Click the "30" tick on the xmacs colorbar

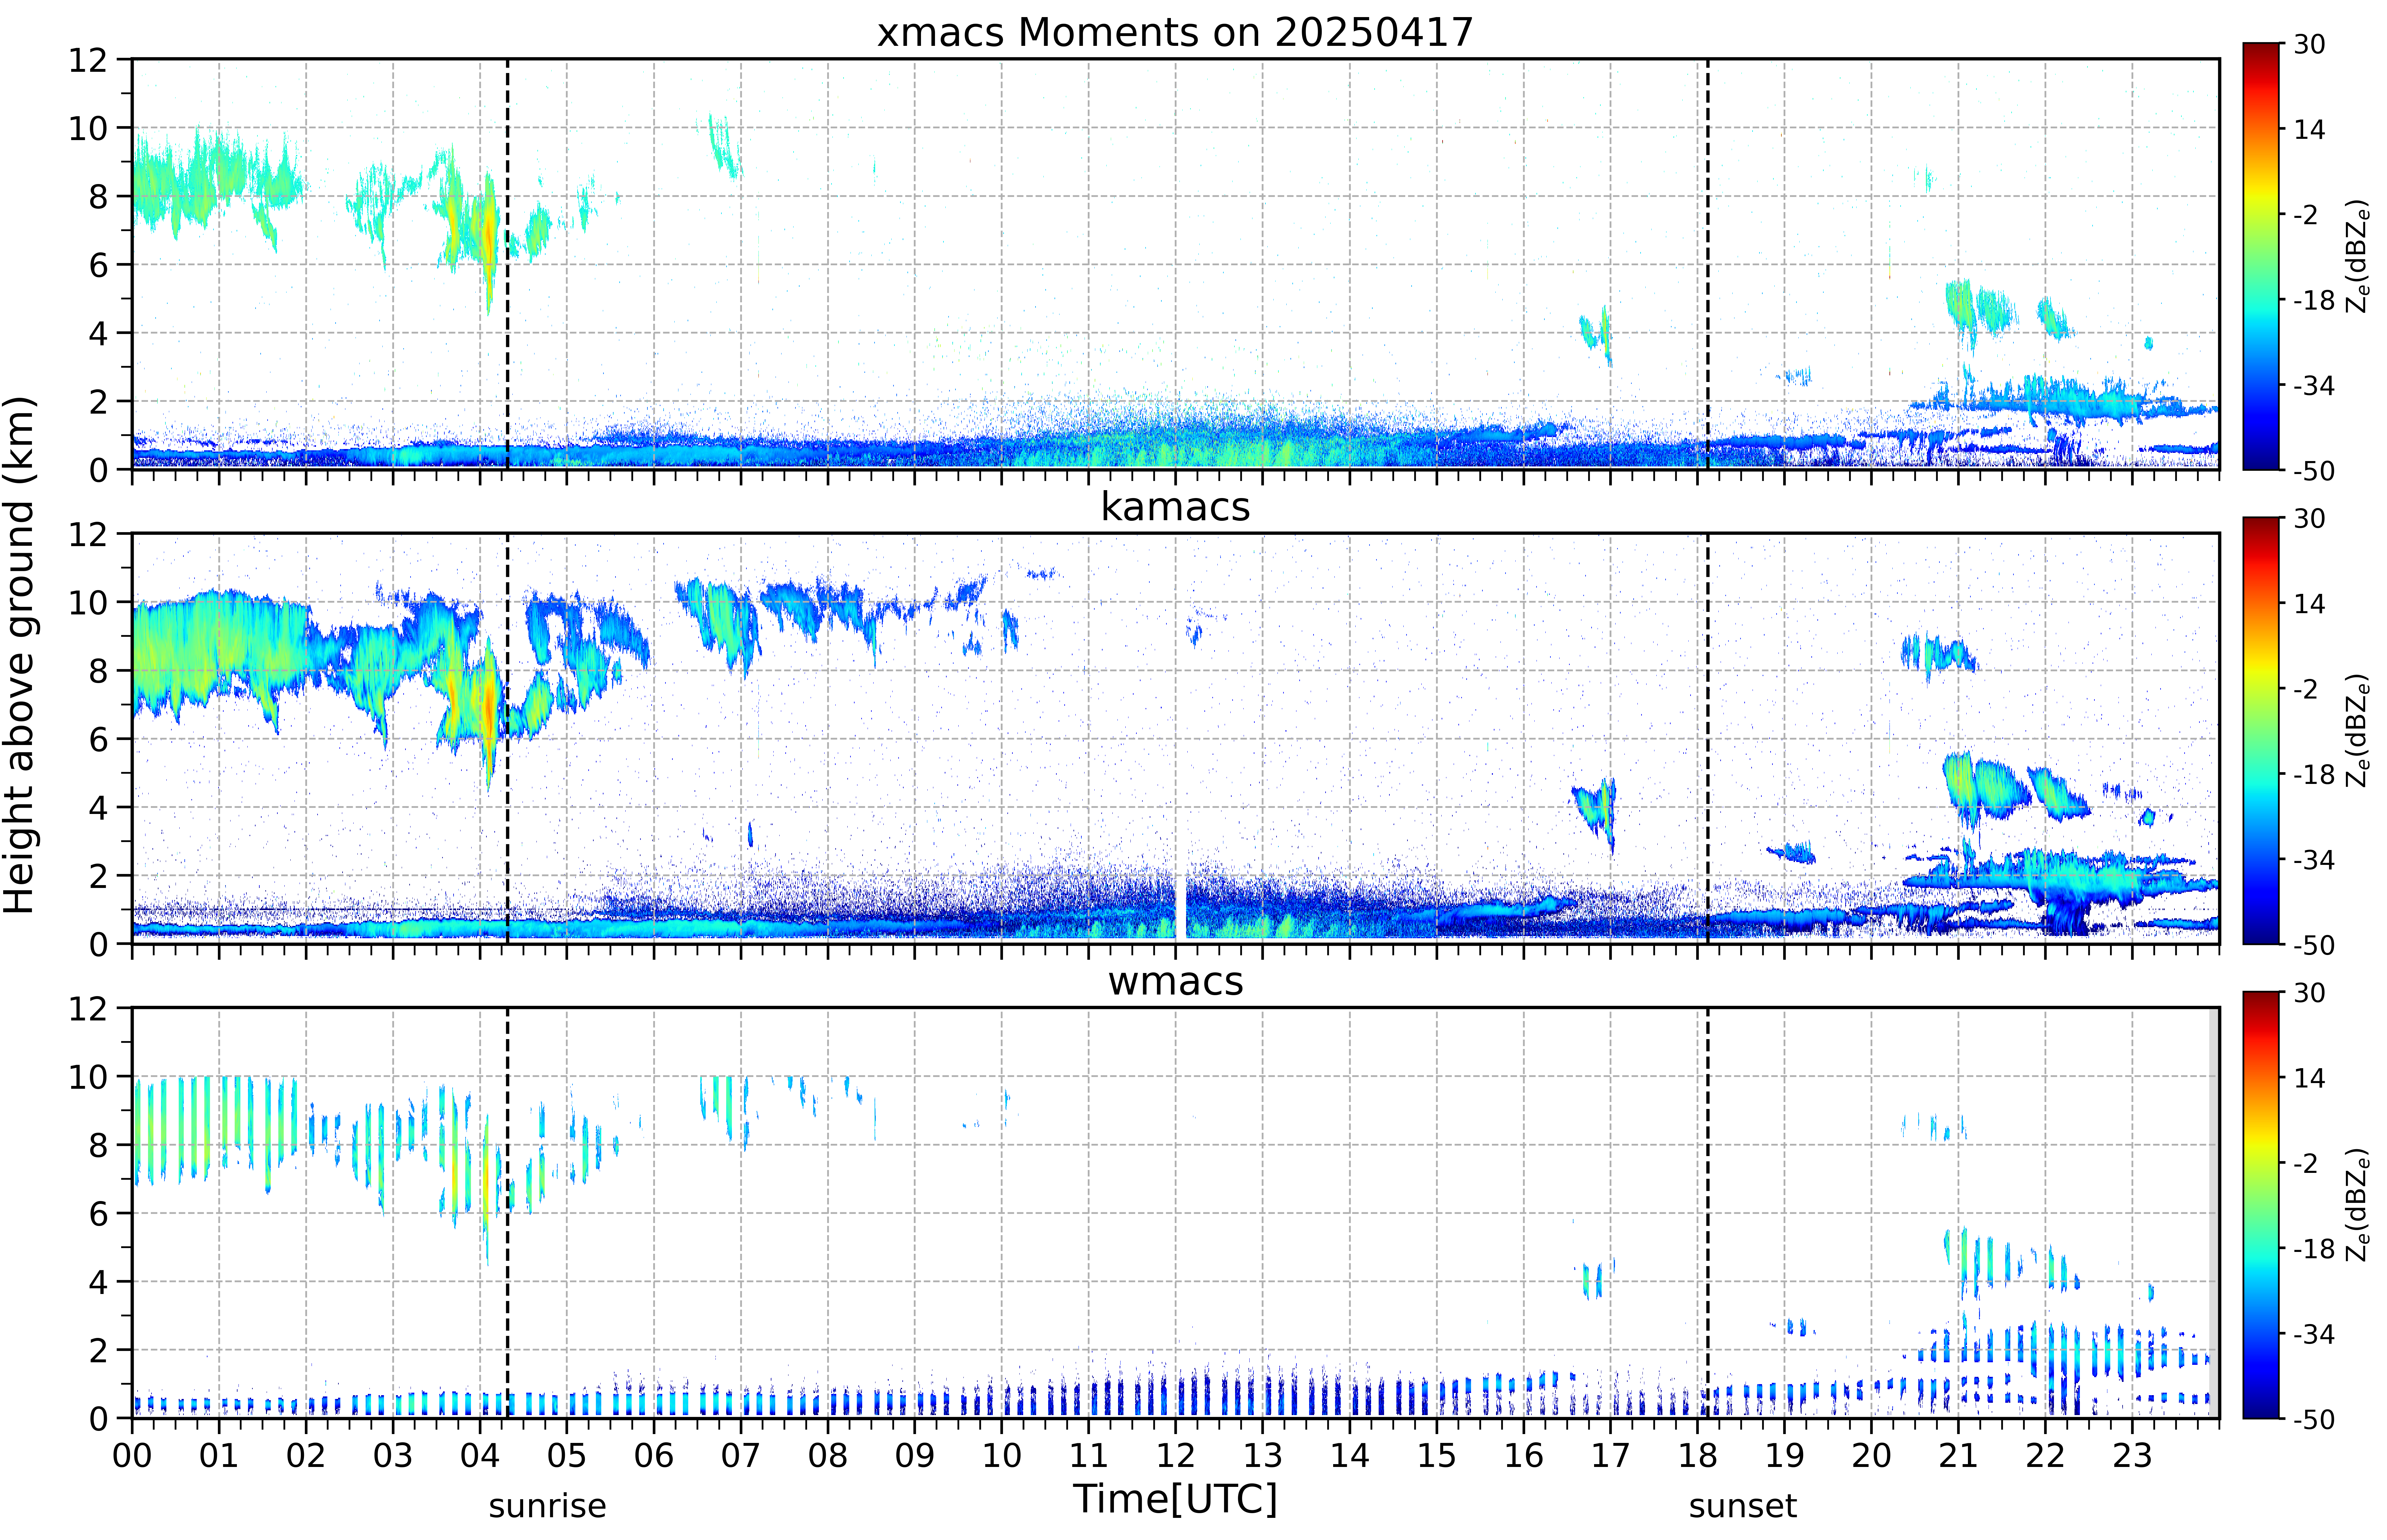(x=2309, y=44)
